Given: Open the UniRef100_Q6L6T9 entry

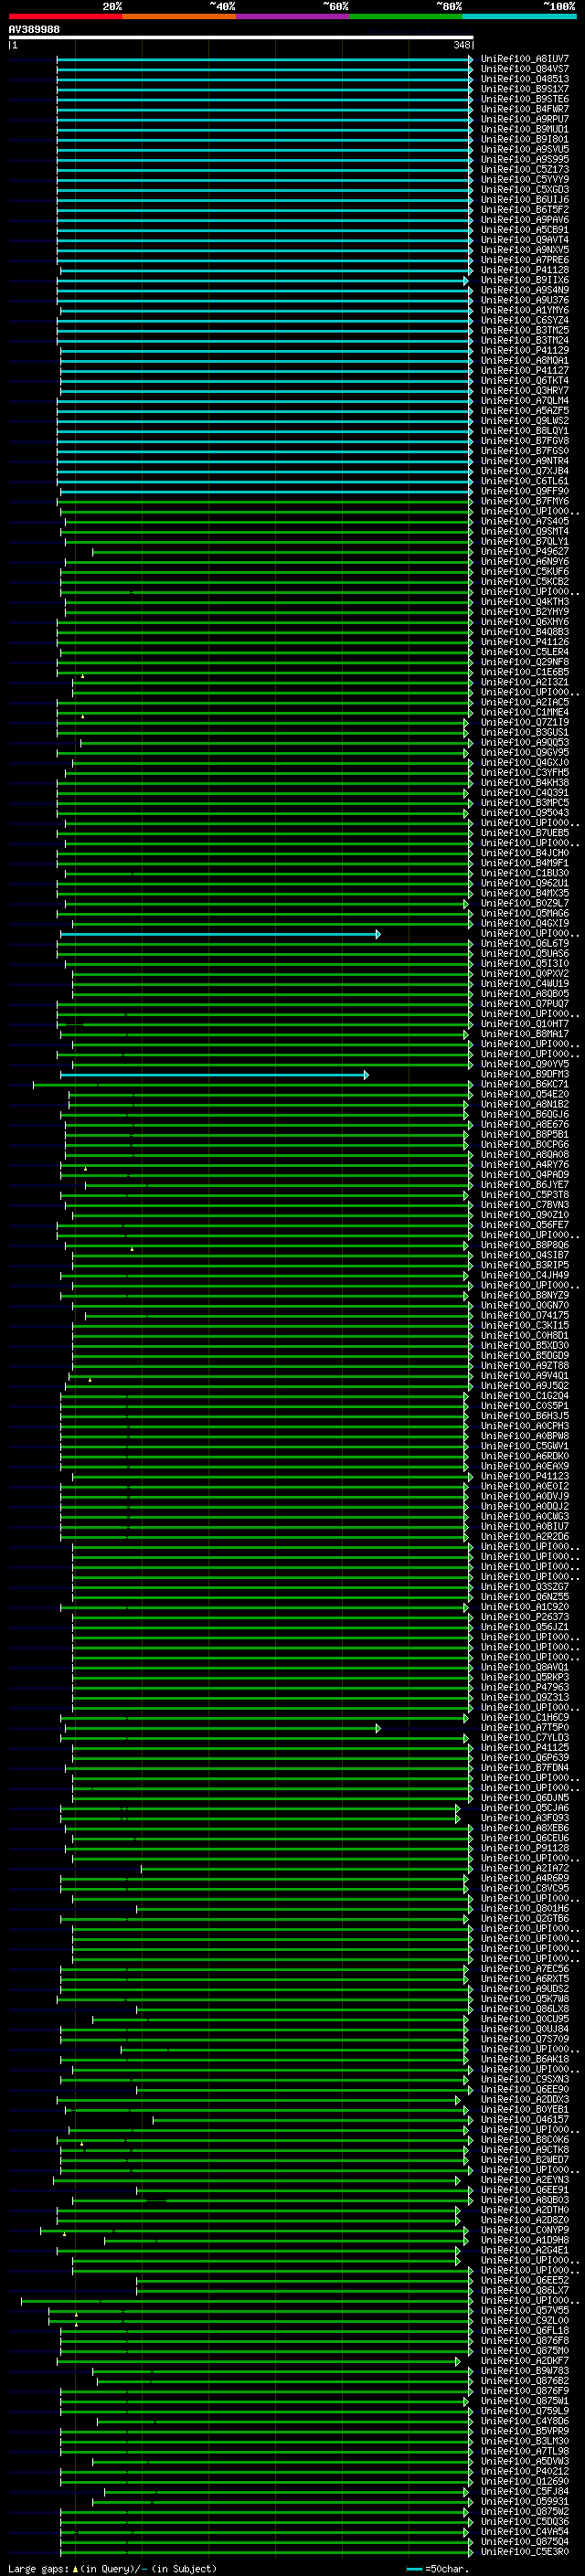Looking at the screenshot, I should coord(525,944).
